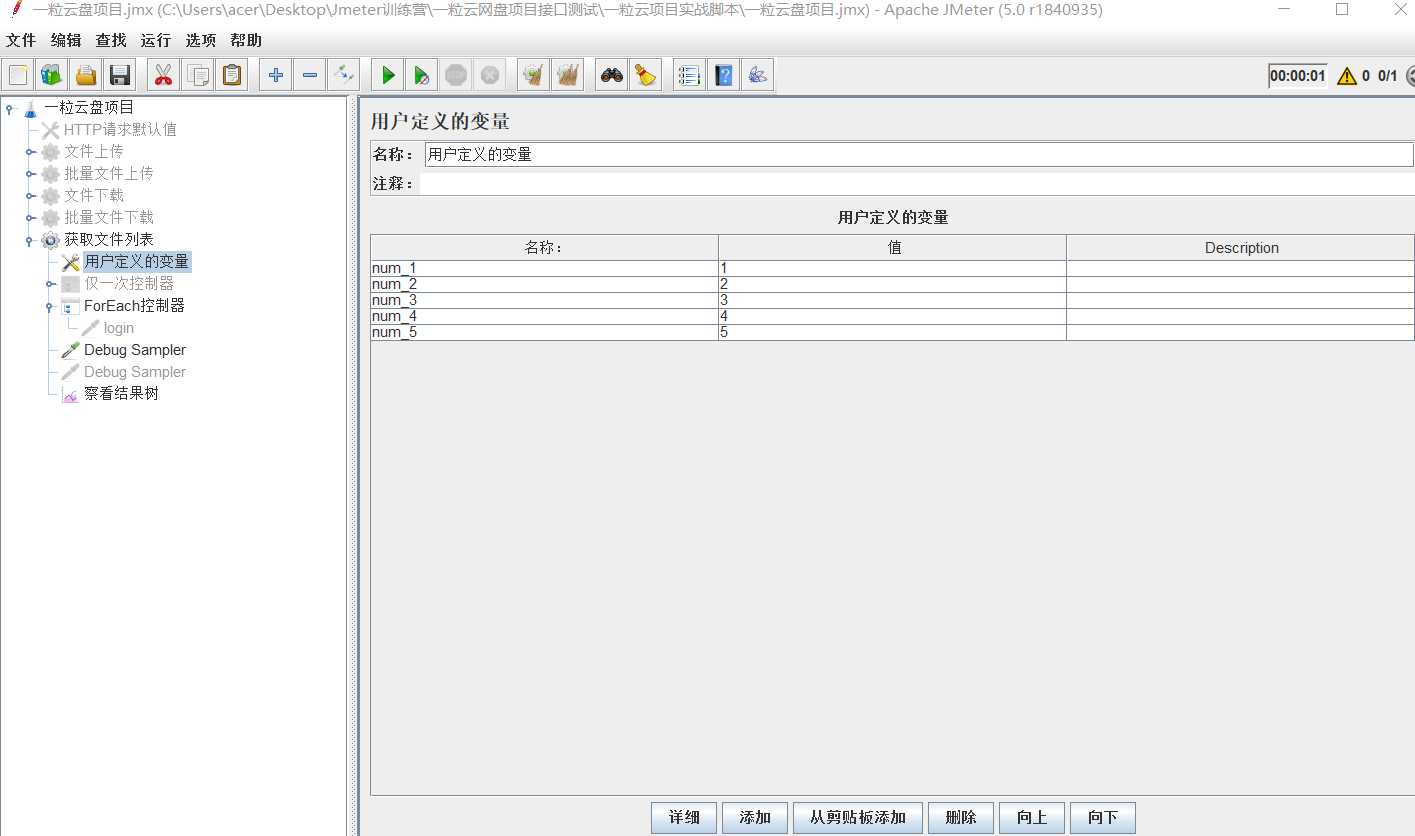The image size is (1415, 836).
Task: Open the 查找 menu
Action: tap(111, 41)
